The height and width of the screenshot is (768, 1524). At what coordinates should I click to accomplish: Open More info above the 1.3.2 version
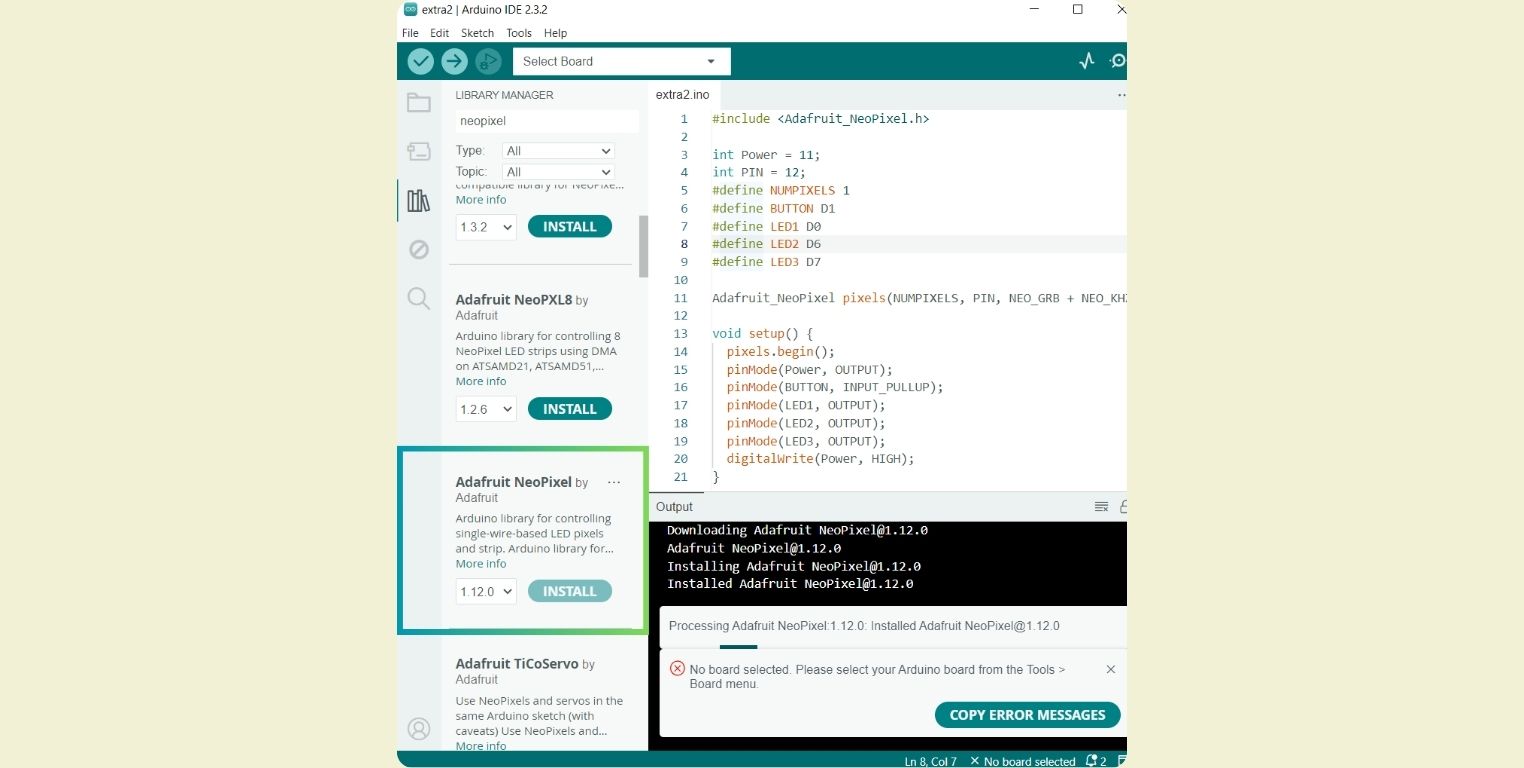click(x=481, y=199)
